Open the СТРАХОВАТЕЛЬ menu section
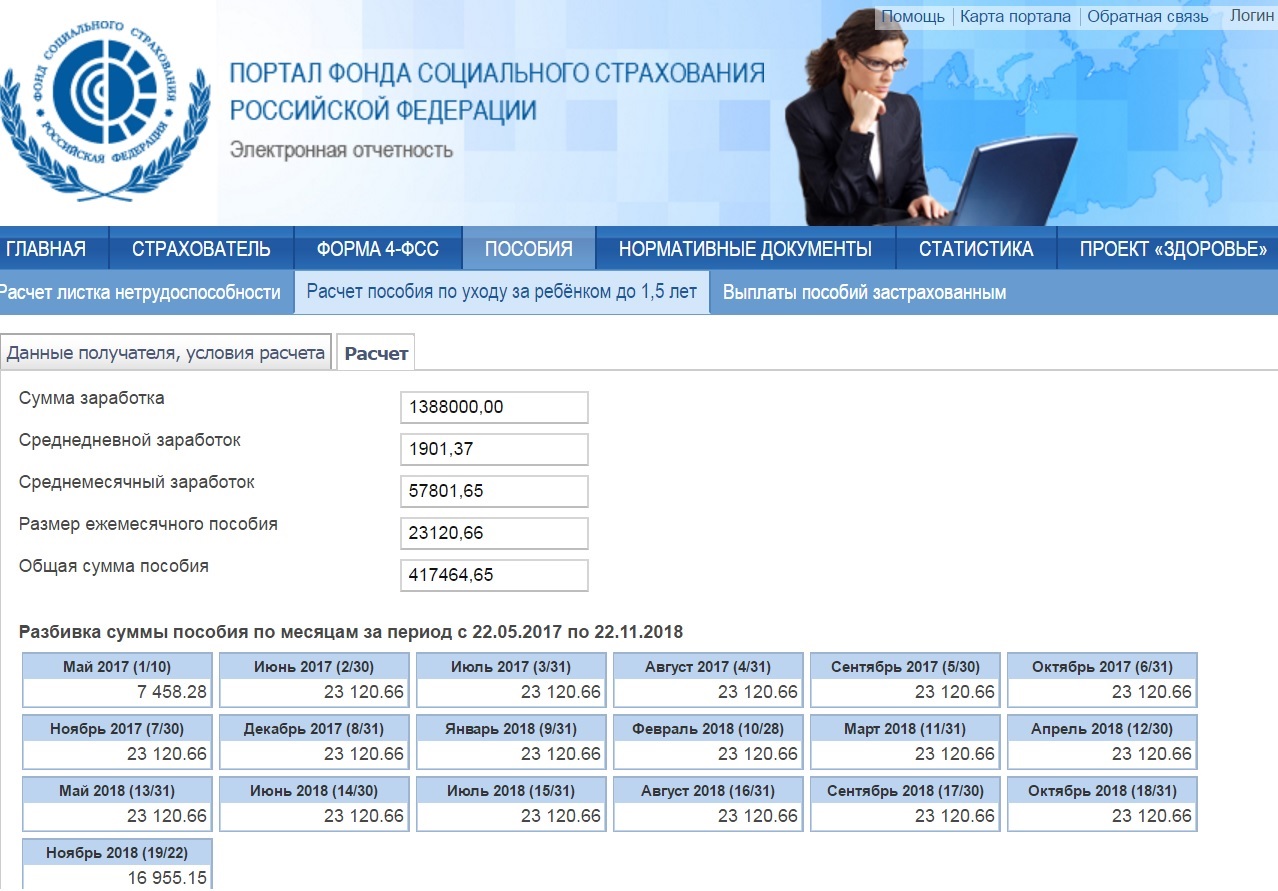Screen dimensions: 1278x891 pos(201,249)
